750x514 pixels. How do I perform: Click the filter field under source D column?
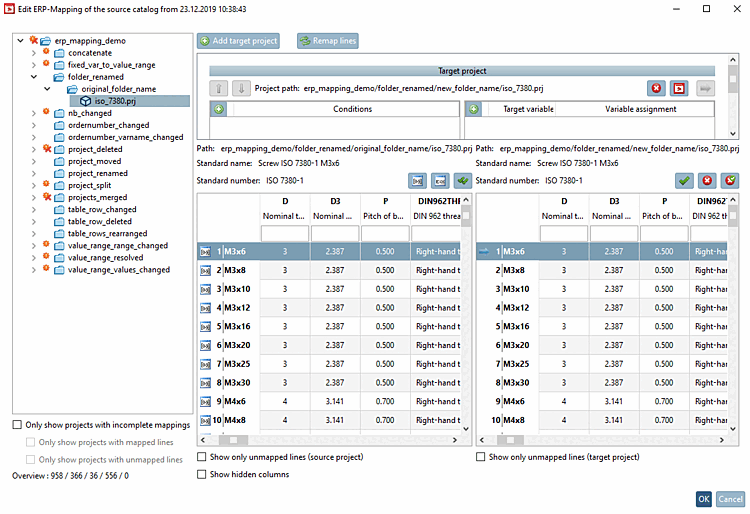click(284, 233)
